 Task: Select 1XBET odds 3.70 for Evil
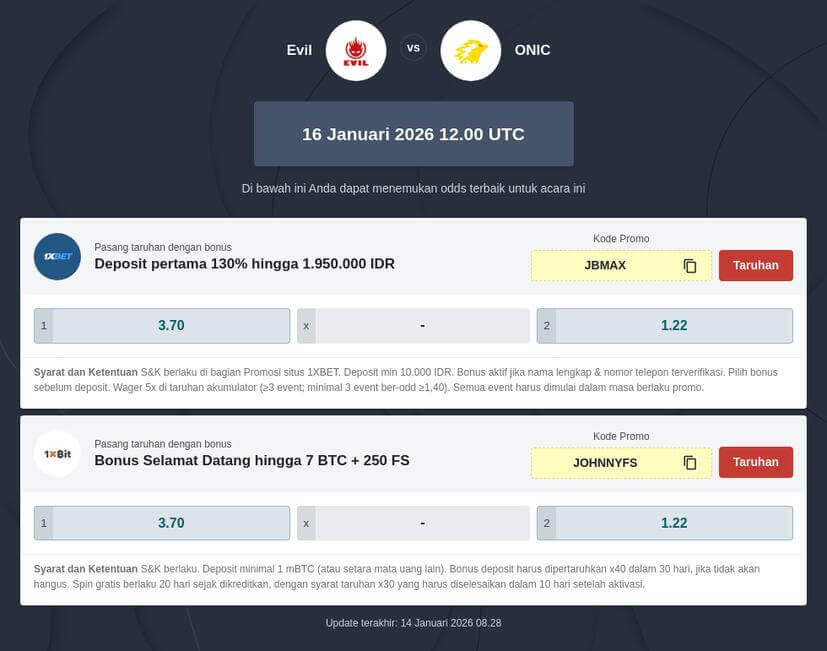click(x=162, y=326)
